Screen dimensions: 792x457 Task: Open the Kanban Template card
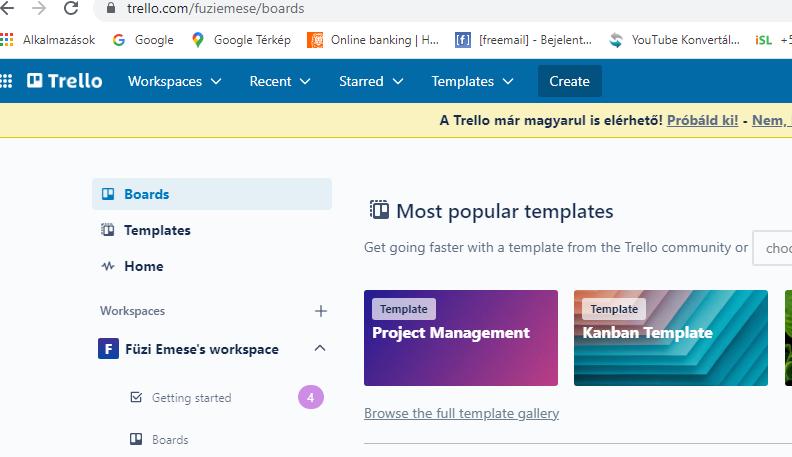[671, 338]
